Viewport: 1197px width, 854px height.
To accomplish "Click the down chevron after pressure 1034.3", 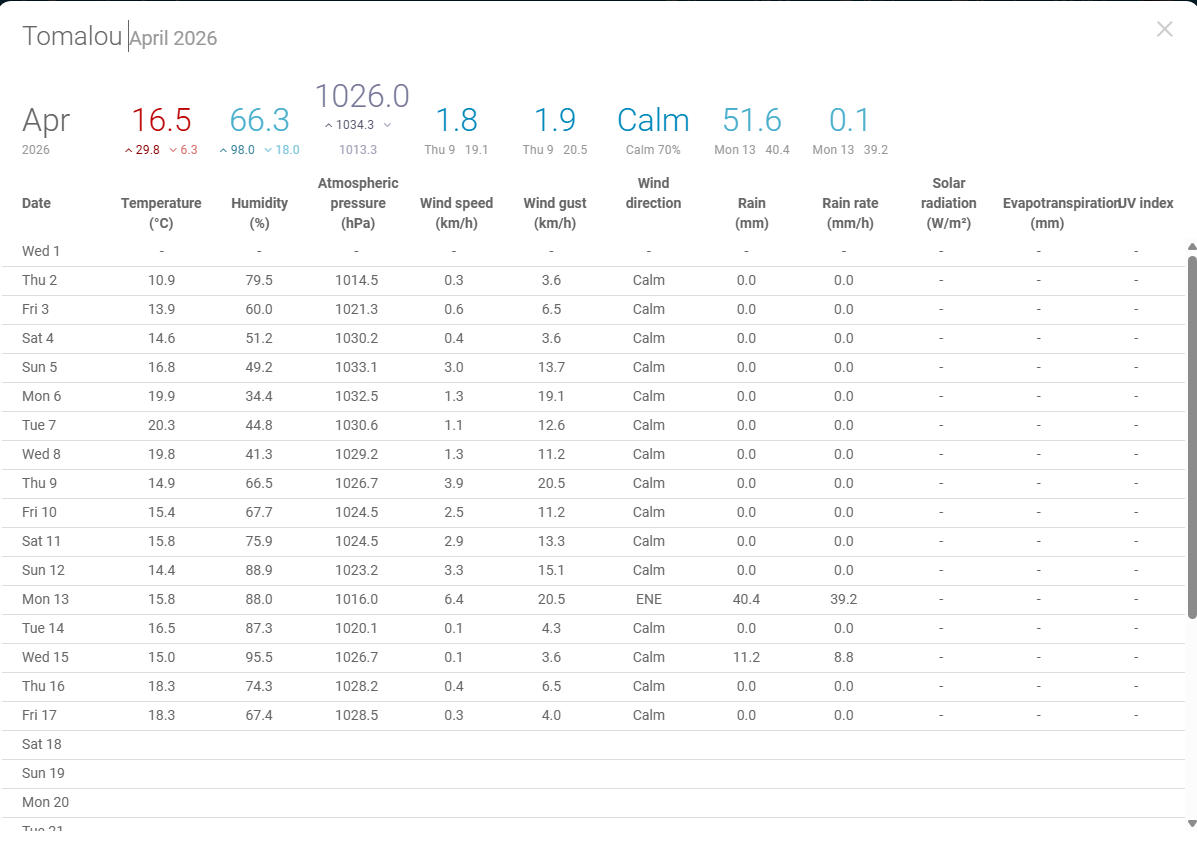I will pyautogui.click(x=387, y=125).
